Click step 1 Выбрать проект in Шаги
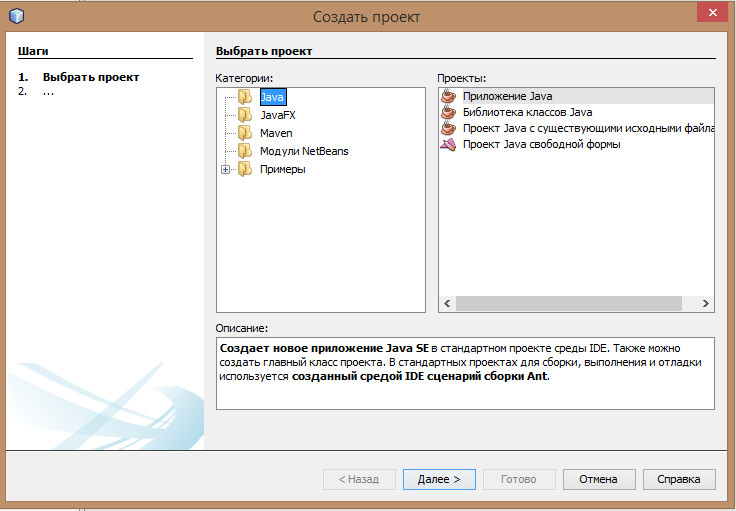Image resolution: width=736 pixels, height=511 pixels. (91, 77)
